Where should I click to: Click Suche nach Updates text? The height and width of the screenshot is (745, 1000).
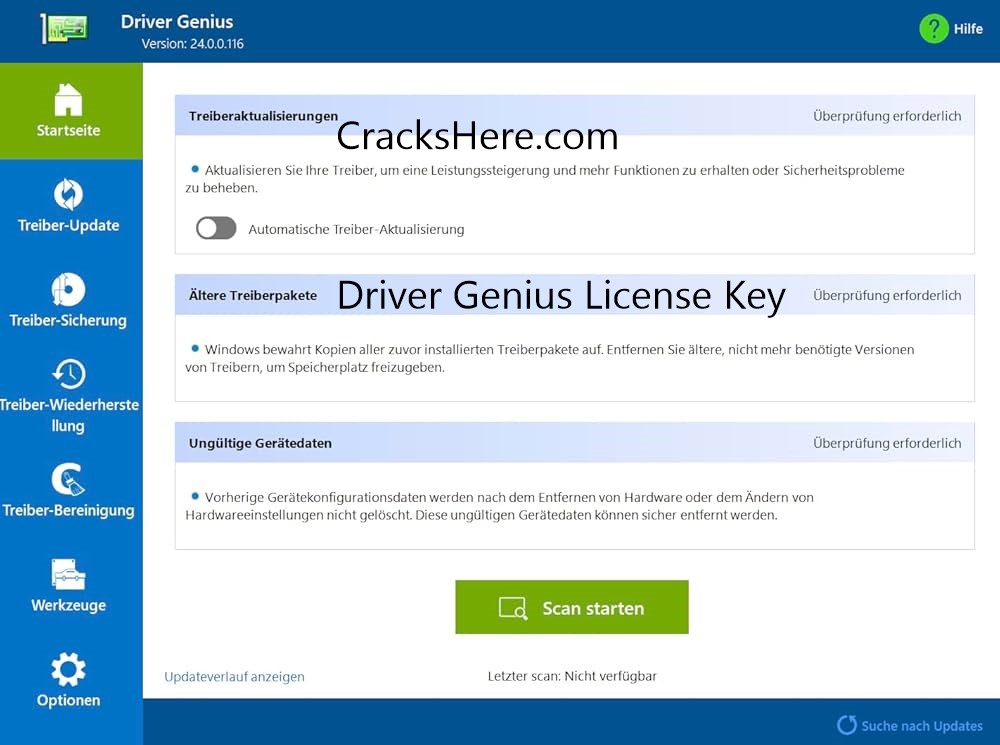point(922,726)
